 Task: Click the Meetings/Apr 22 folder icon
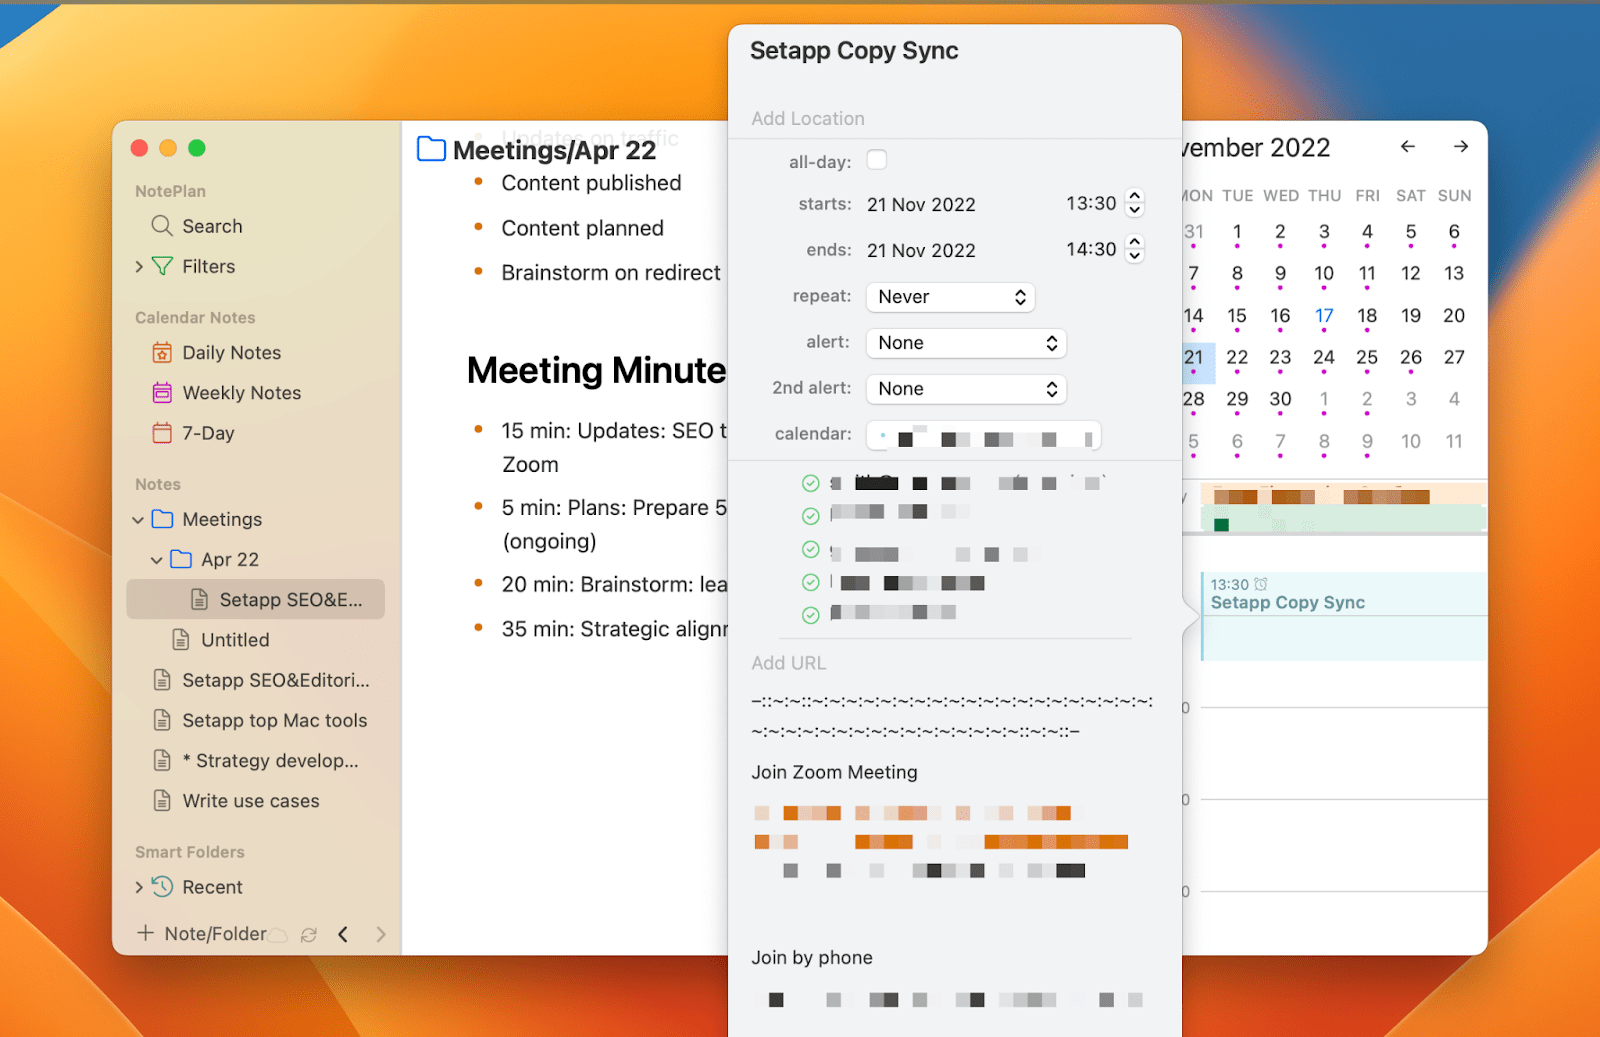(431, 149)
